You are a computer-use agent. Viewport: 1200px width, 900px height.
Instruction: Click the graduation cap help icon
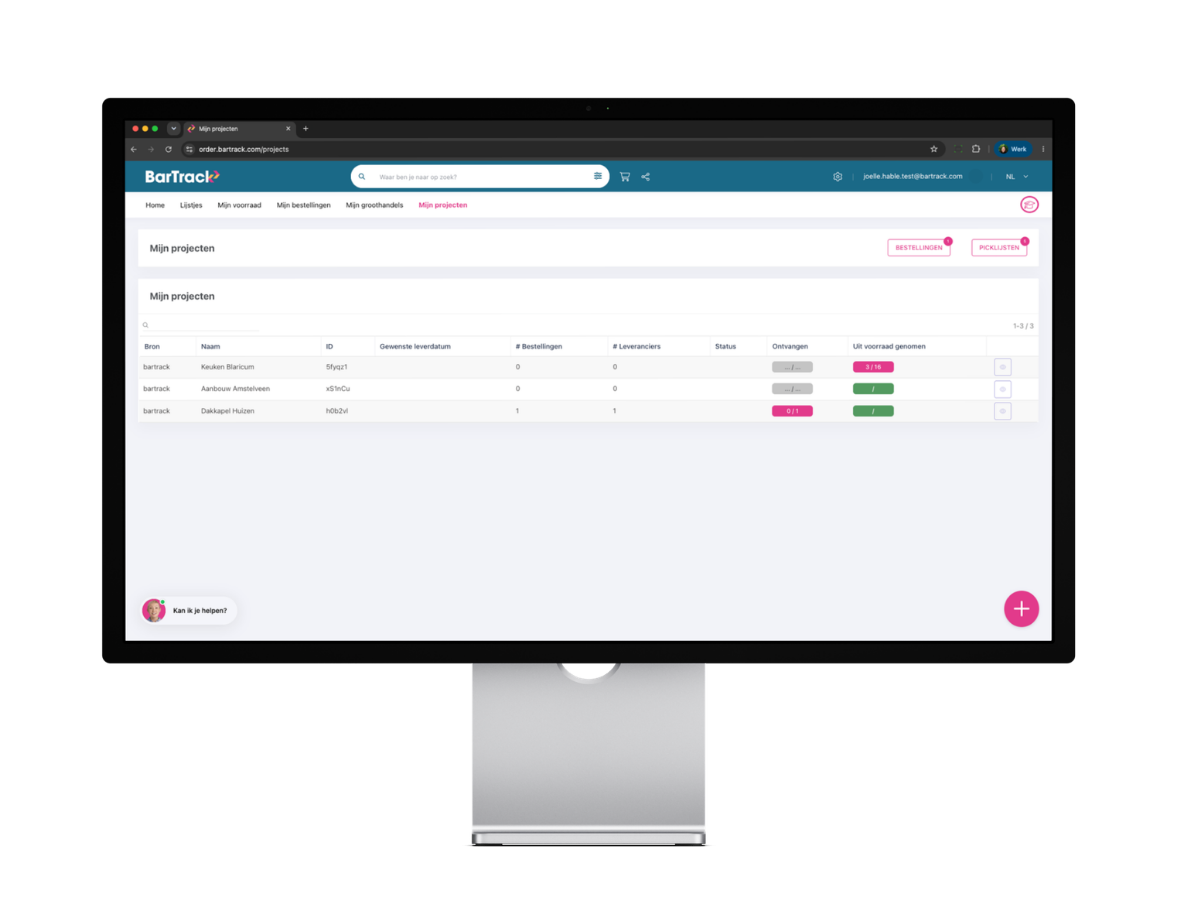tap(1029, 205)
